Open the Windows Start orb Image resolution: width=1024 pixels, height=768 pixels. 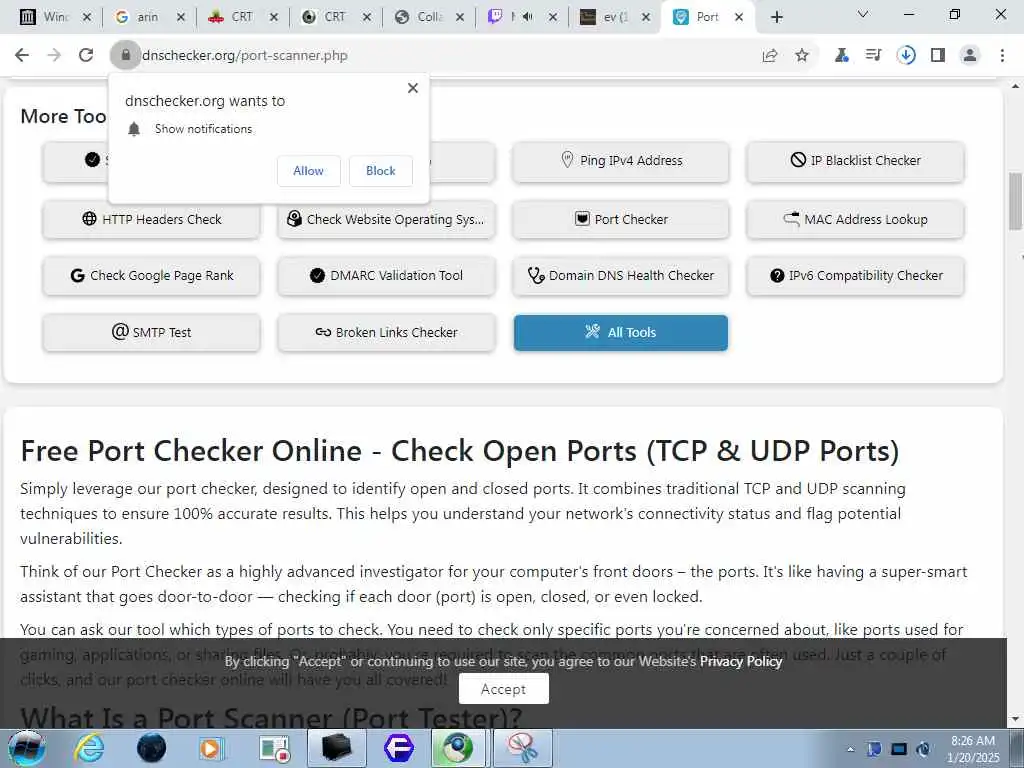(27, 748)
